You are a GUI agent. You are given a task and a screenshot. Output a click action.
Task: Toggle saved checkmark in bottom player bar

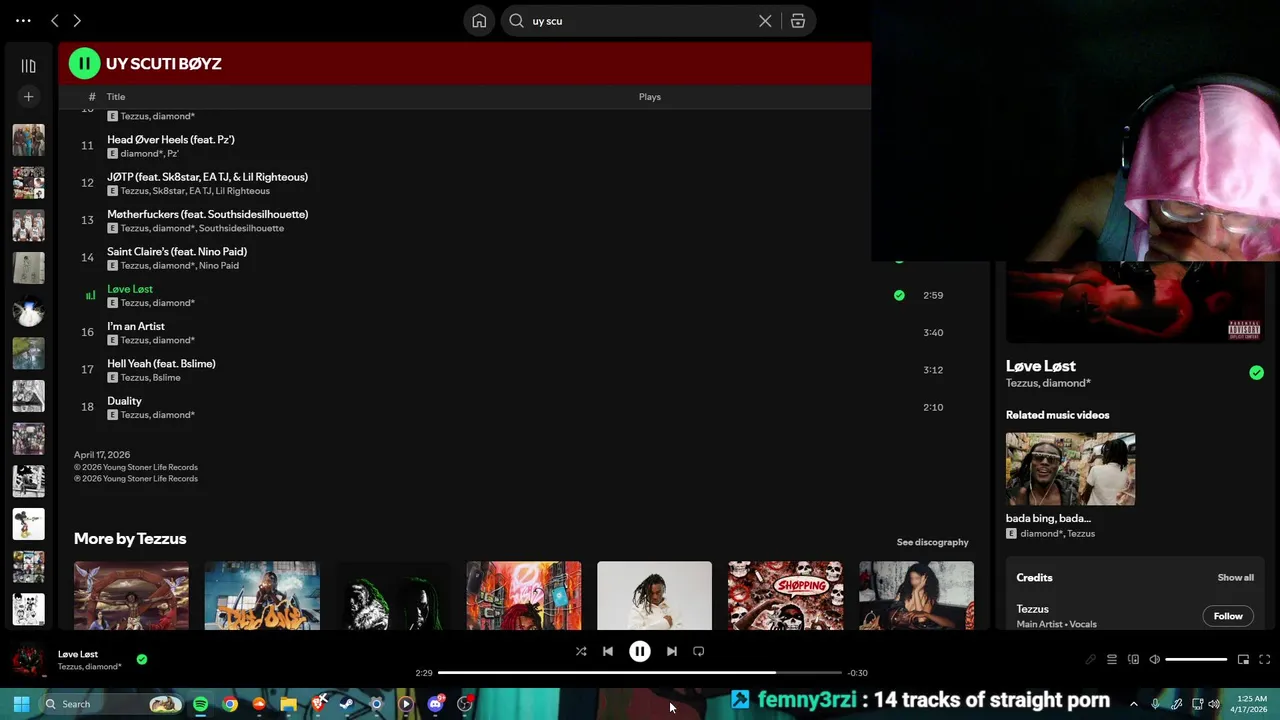(x=142, y=659)
